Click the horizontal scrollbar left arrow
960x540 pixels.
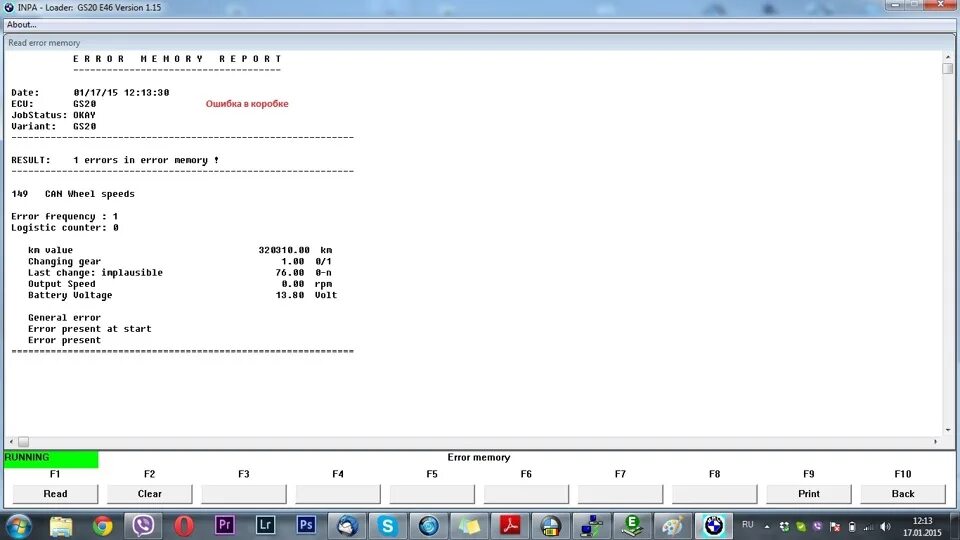pyautogui.click(x=11, y=441)
